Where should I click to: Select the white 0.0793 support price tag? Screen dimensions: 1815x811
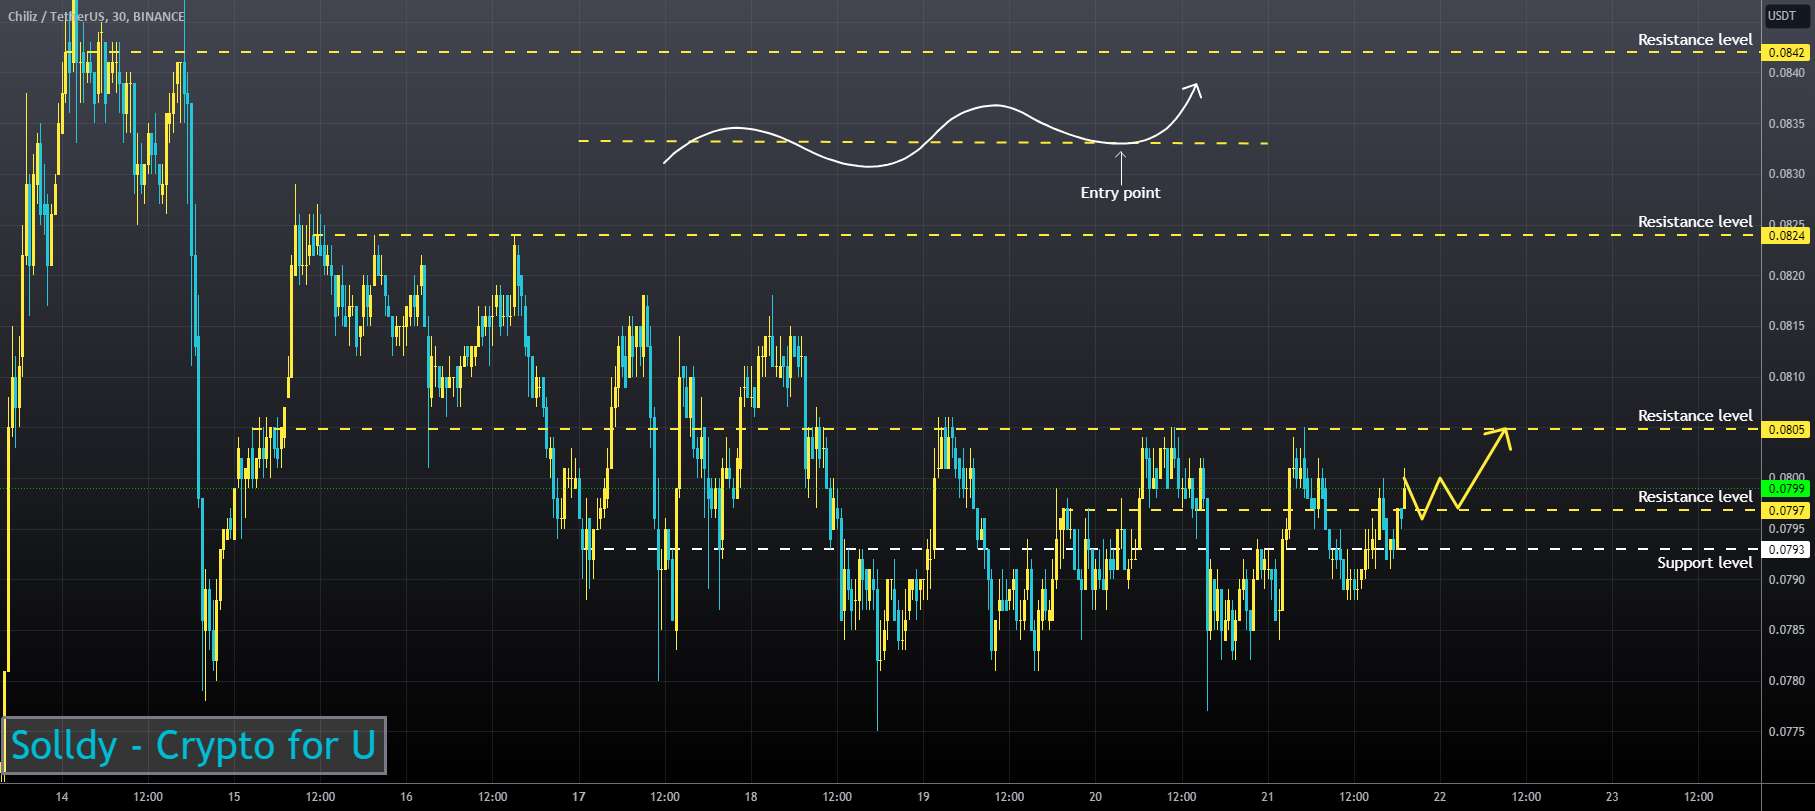tap(1786, 549)
